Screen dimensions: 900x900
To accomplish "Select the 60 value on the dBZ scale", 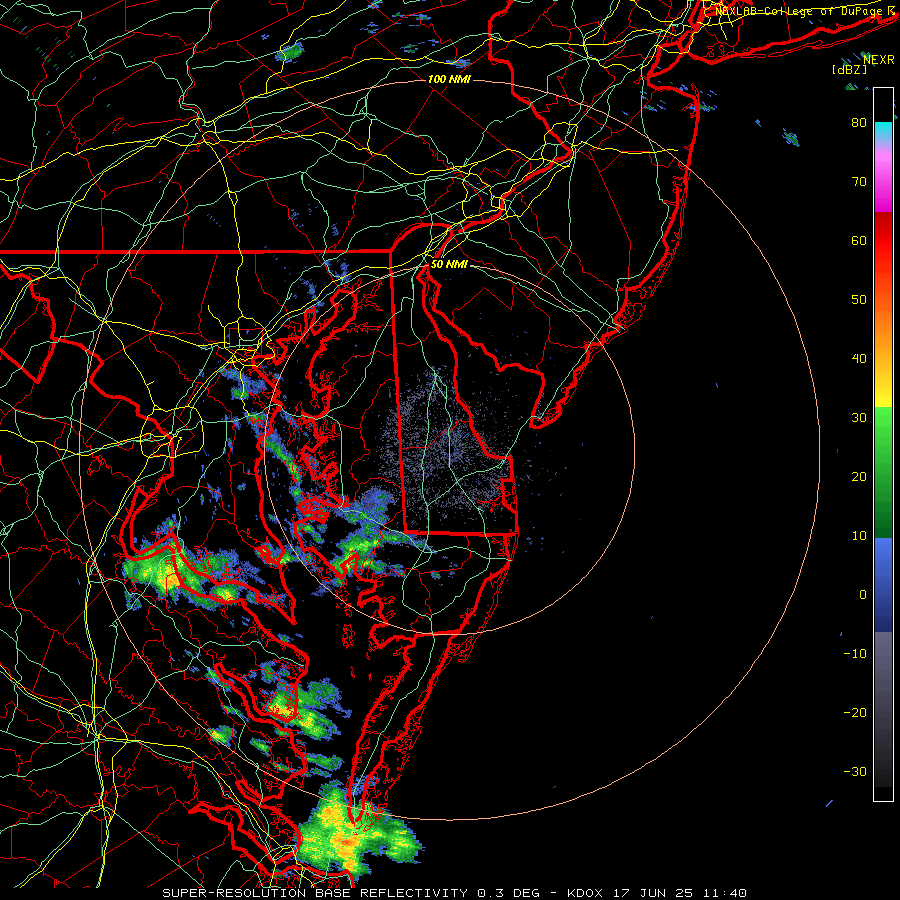I will pos(859,240).
